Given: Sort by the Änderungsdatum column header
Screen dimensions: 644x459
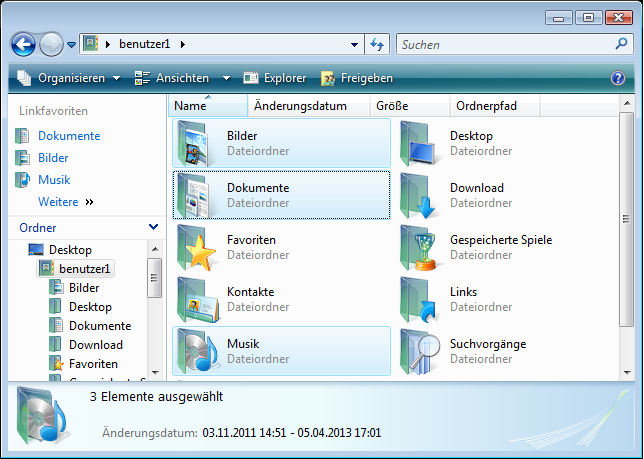Looking at the screenshot, I should point(308,106).
